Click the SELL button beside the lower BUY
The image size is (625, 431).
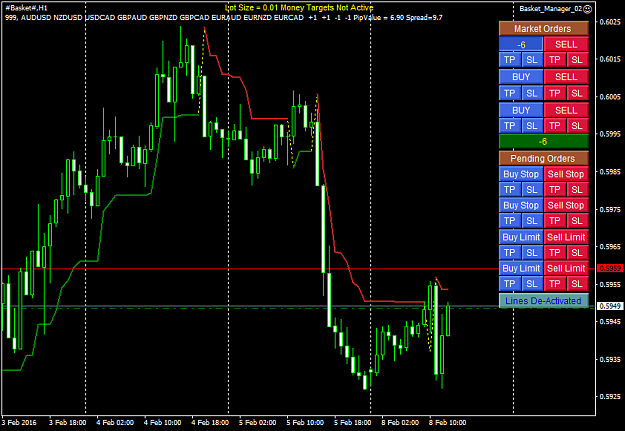[566, 110]
